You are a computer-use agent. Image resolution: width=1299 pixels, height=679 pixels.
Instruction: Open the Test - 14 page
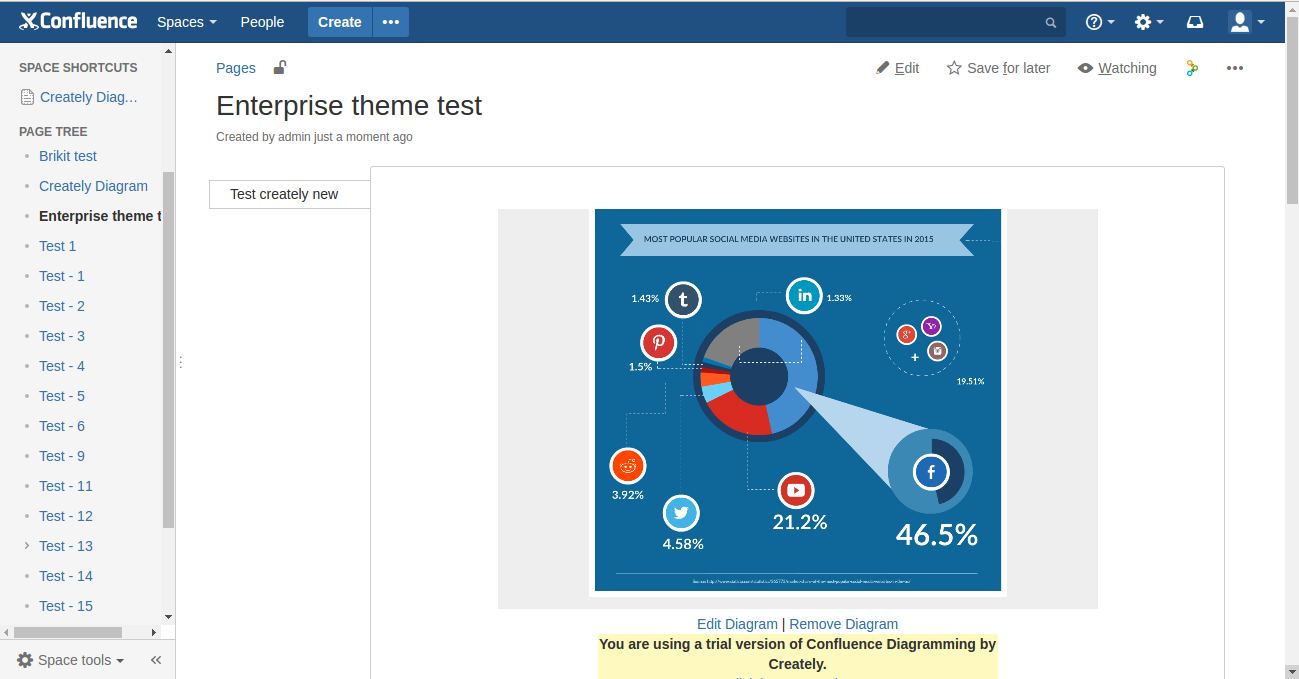point(66,576)
